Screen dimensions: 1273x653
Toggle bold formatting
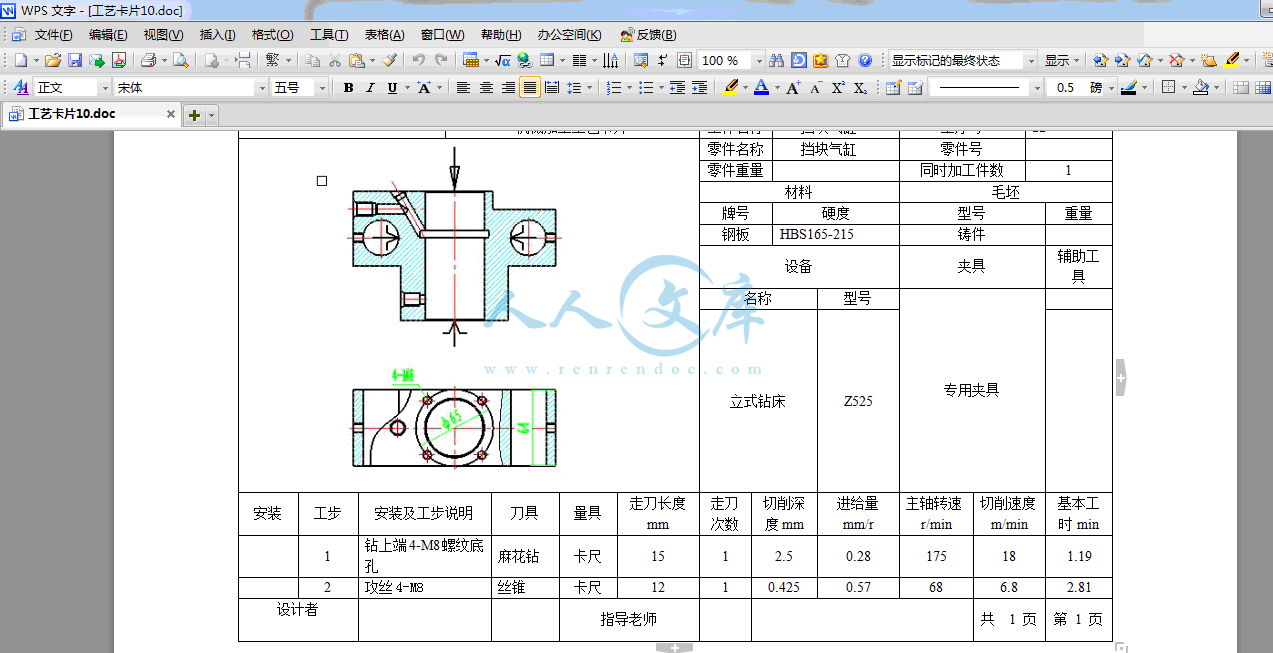348,87
